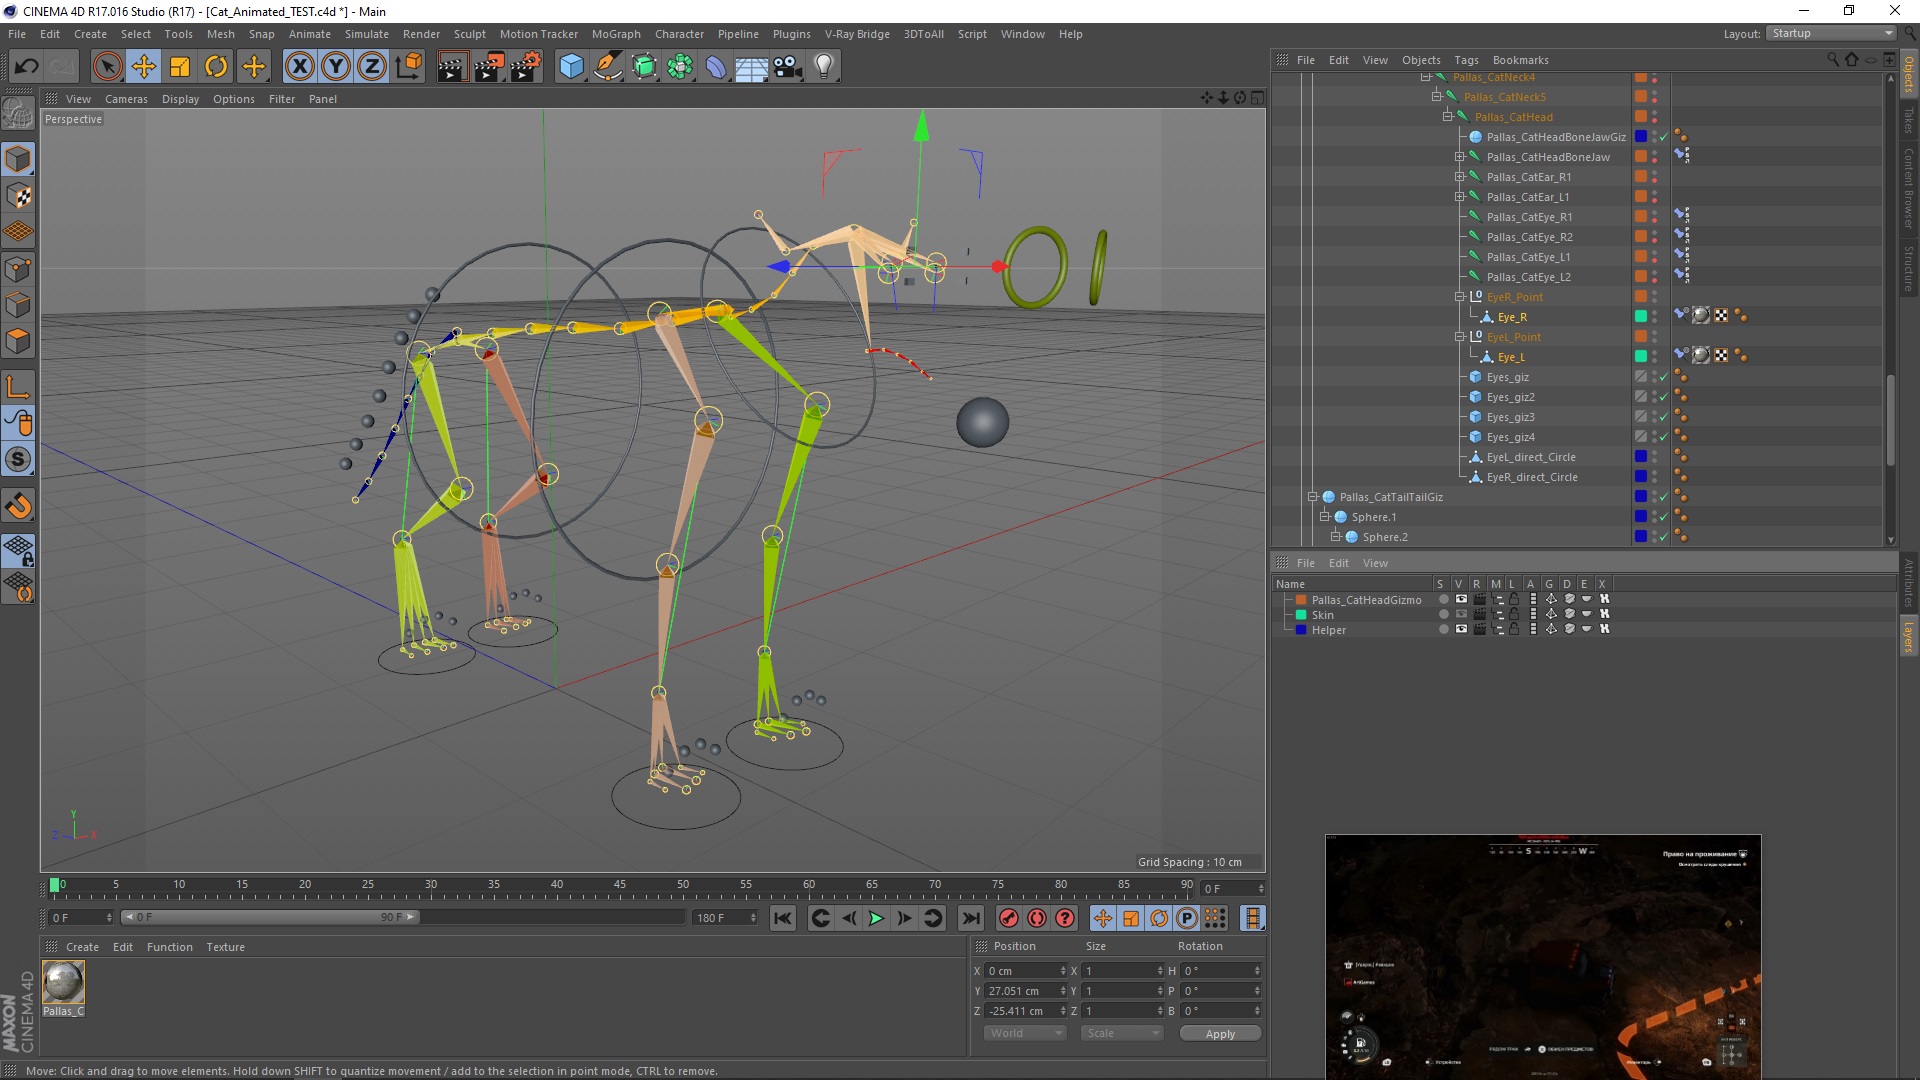The width and height of the screenshot is (1920, 1080).
Task: Open the Layout Startup dropdown
Action: tap(1832, 33)
